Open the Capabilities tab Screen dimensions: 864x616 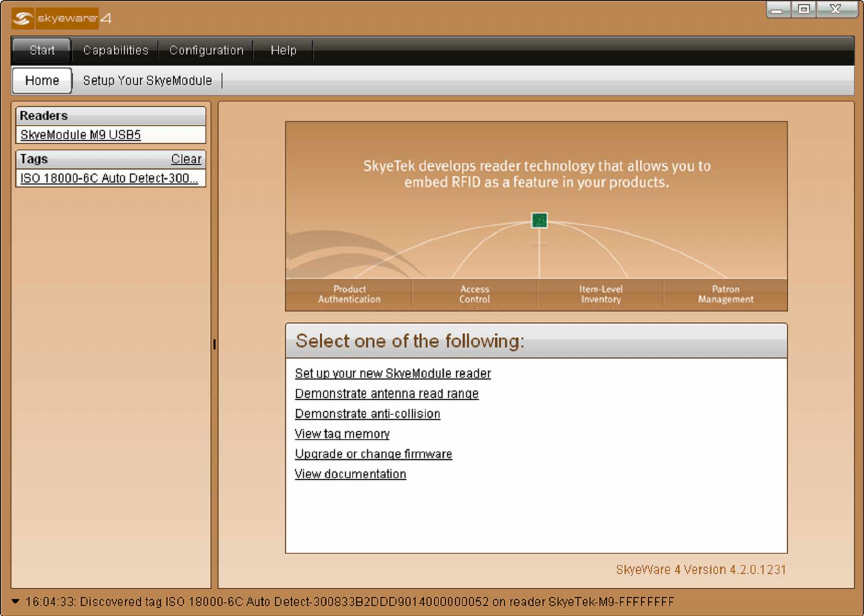(x=116, y=50)
